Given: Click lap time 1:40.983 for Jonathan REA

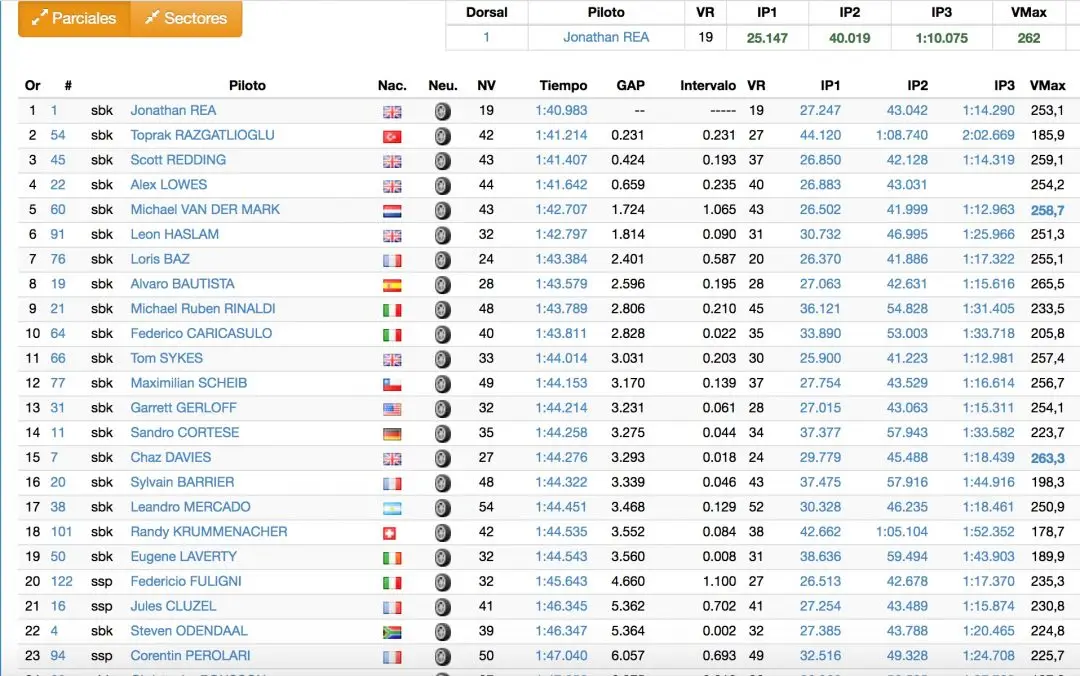Looking at the screenshot, I should click(561, 110).
